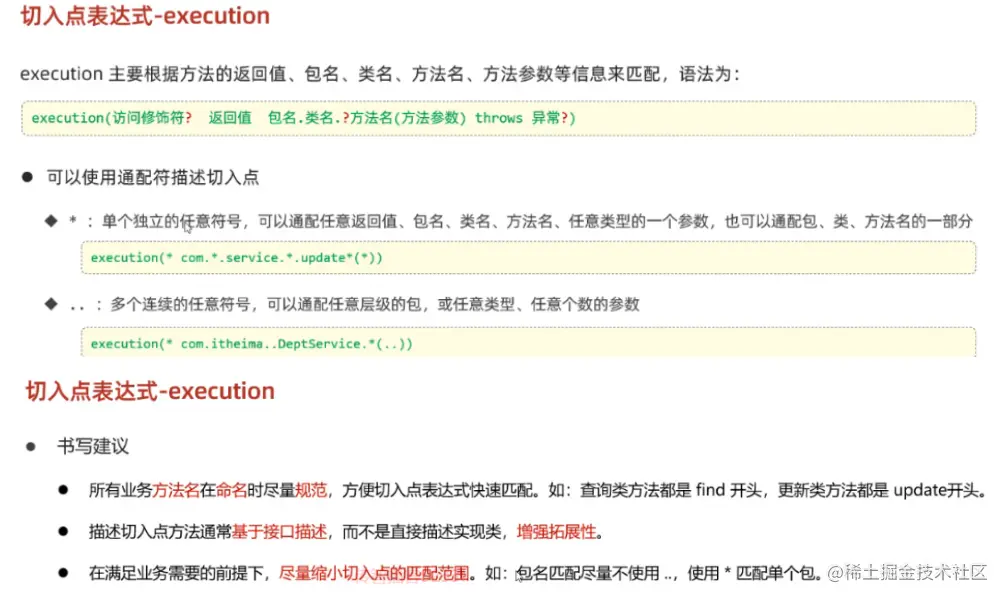Image resolution: width=1006 pixels, height=601 pixels.
Task: Click the red phrase 增强拓展性
Action: click(556, 532)
